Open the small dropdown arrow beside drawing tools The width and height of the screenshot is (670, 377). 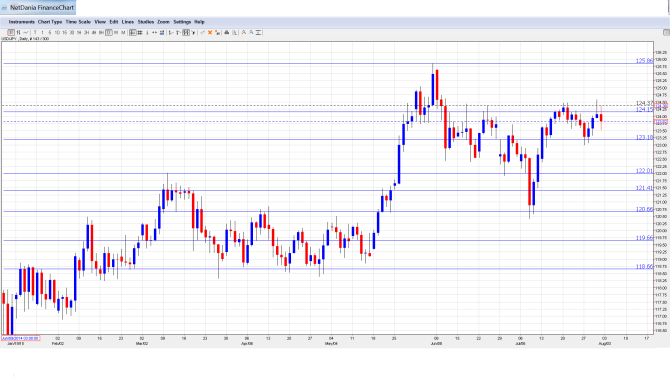pyautogui.click(x=193, y=32)
